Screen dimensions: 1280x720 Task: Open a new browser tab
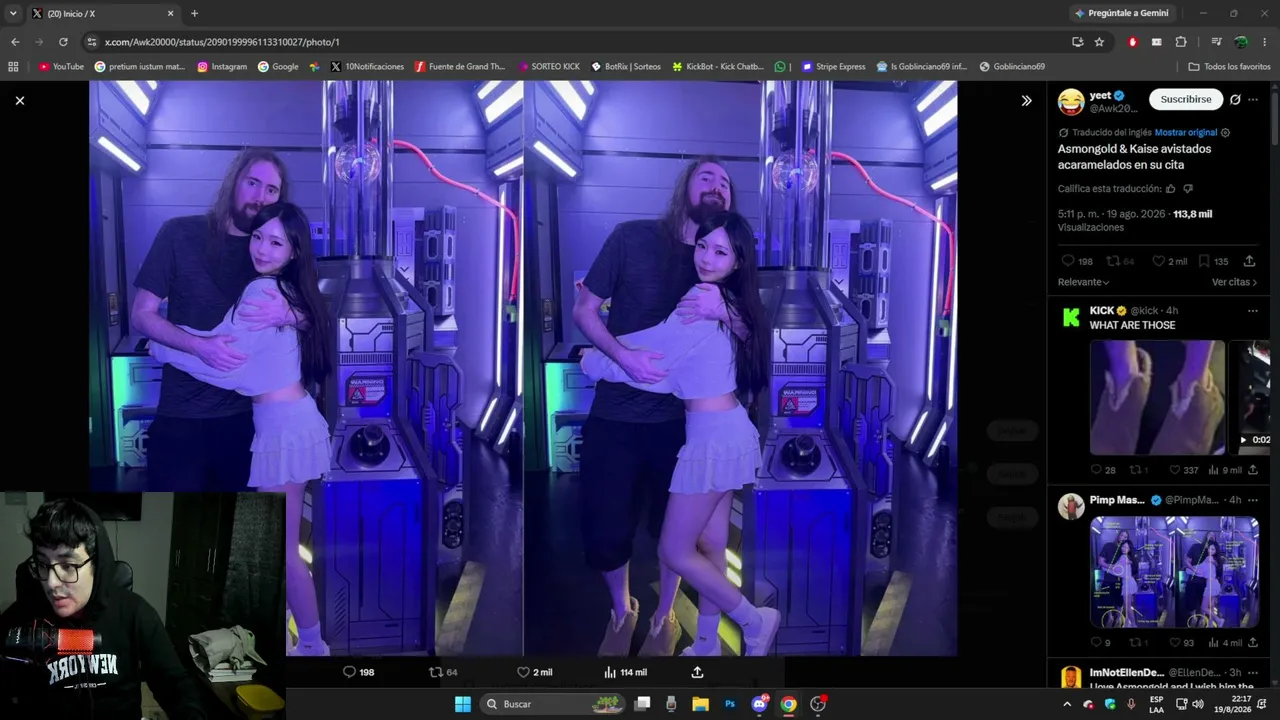point(194,13)
